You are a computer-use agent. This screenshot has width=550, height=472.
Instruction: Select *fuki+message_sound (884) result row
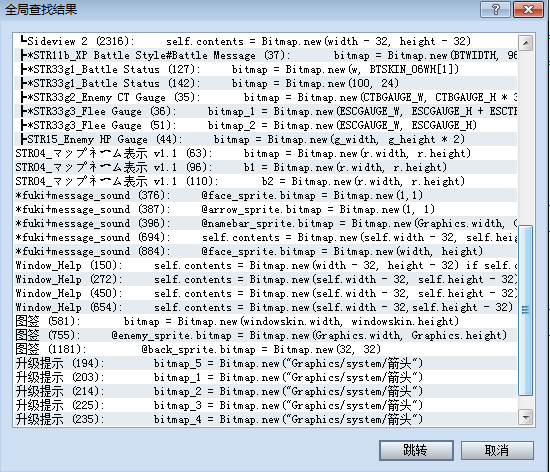click(x=266, y=251)
